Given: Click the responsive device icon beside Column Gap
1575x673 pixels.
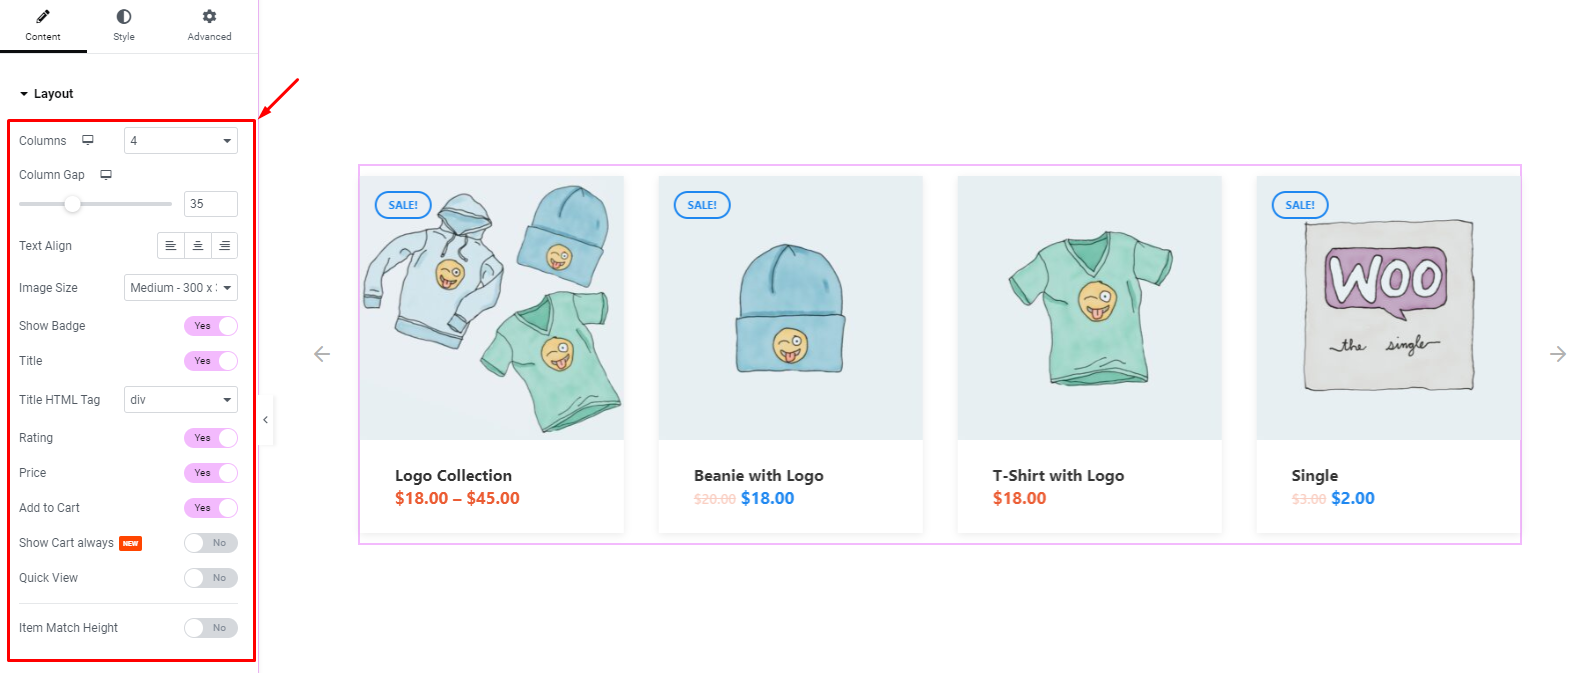Looking at the screenshot, I should (x=106, y=175).
